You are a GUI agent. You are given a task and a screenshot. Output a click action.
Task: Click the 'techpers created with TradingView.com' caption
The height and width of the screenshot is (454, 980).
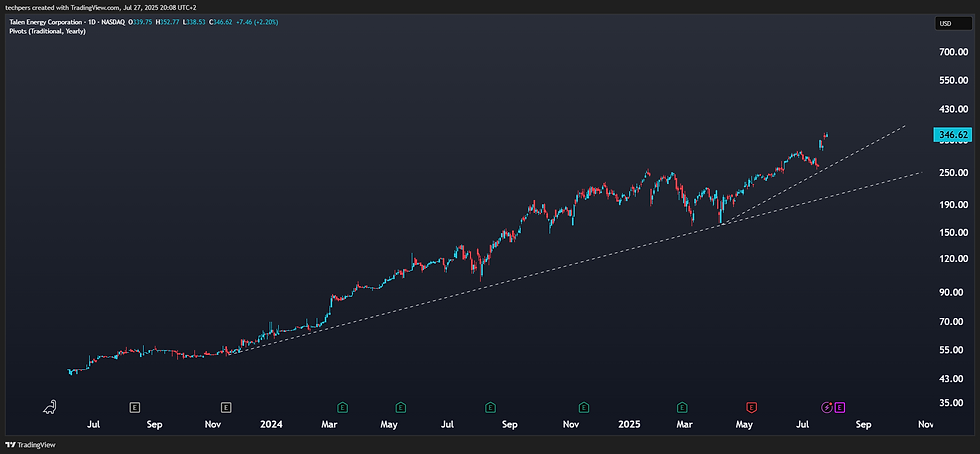point(61,6)
